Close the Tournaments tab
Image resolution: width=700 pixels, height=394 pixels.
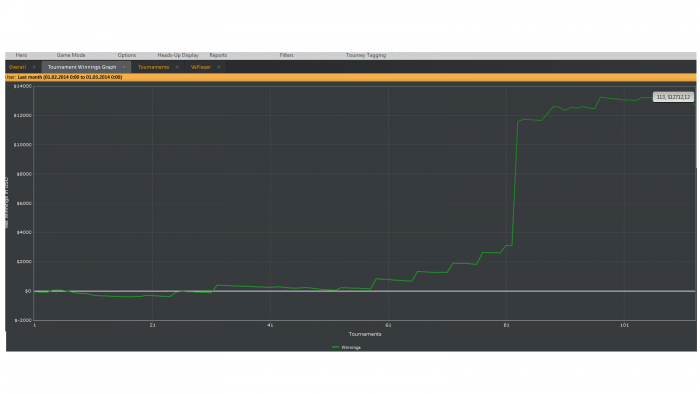point(177,67)
